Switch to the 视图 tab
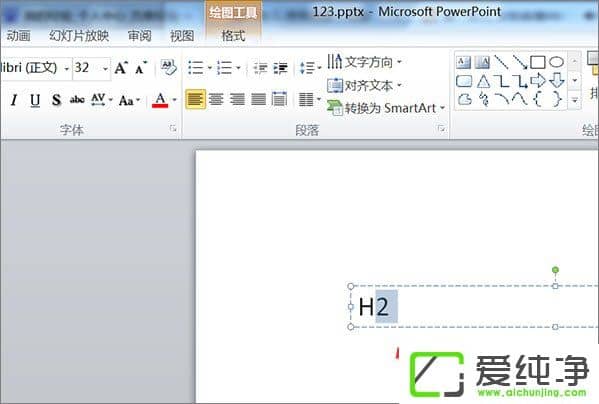The width and height of the screenshot is (599, 404). tap(182, 36)
